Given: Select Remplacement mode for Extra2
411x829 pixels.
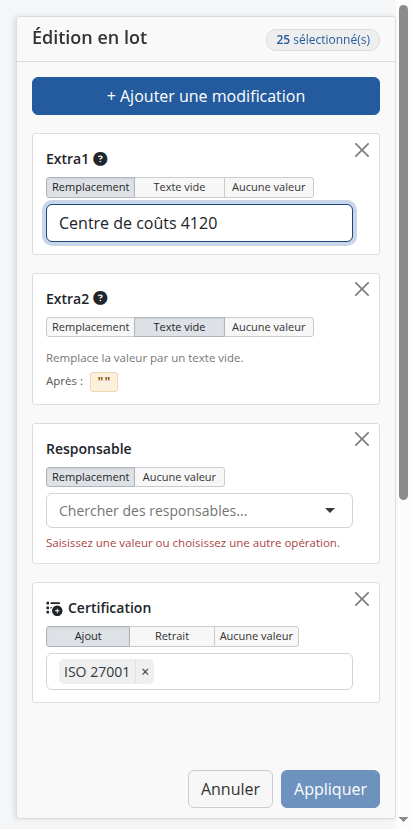Looking at the screenshot, I should 90,327.
